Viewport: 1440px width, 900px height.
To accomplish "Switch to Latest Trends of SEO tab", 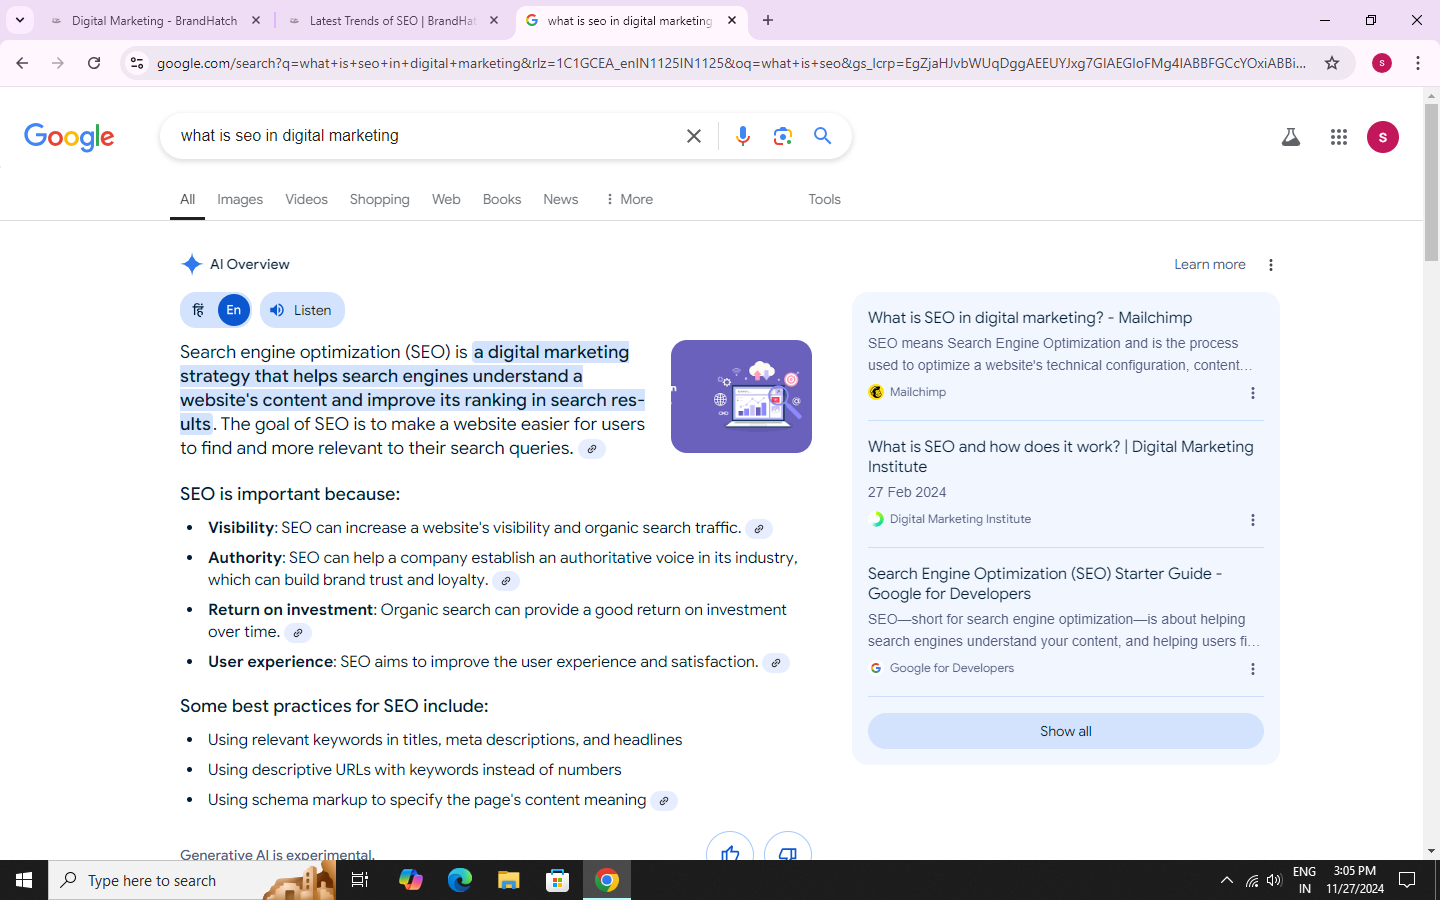I will point(392,20).
